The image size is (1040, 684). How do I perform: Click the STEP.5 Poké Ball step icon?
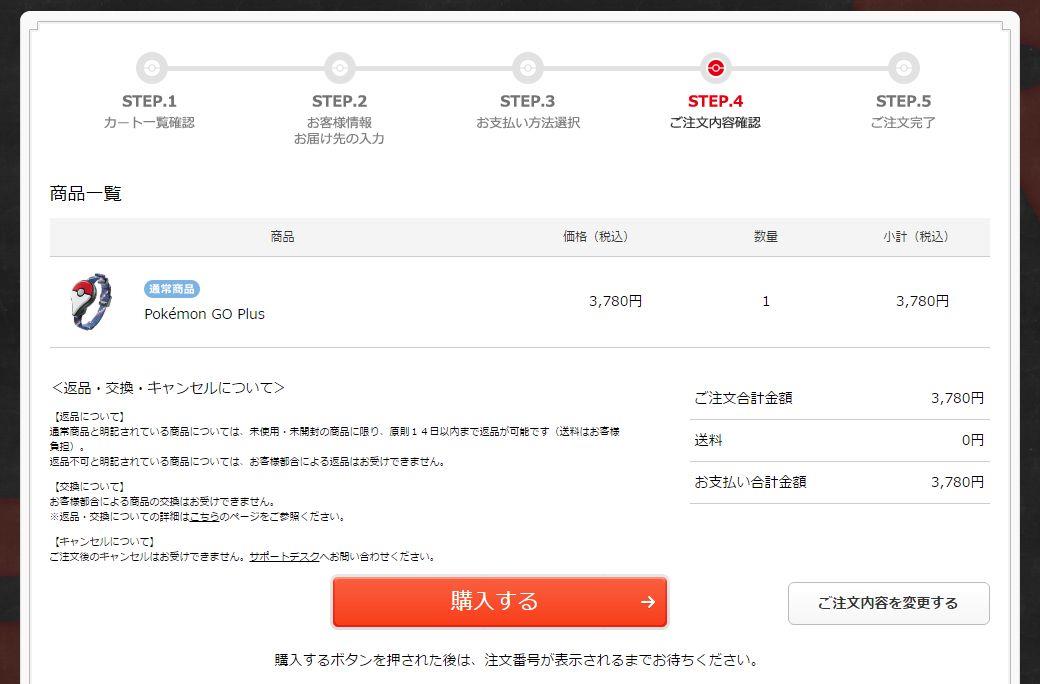coord(903,68)
